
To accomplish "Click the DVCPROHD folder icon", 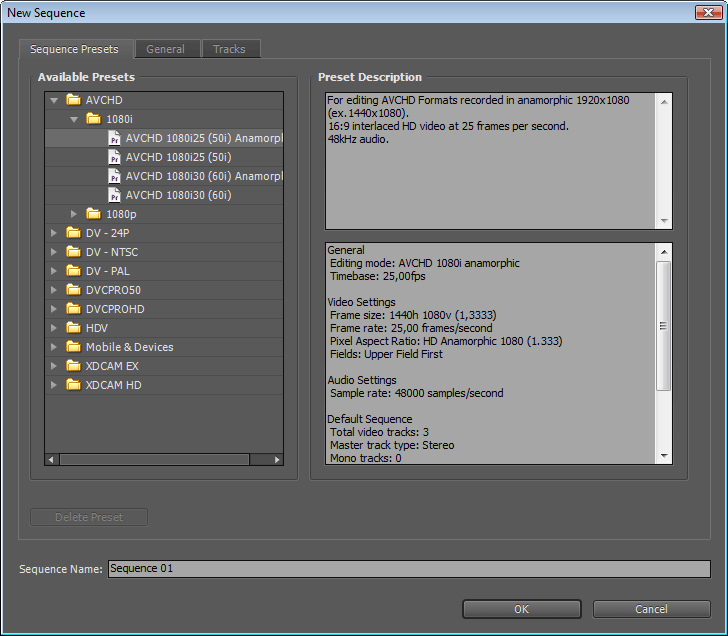I will (x=73, y=309).
